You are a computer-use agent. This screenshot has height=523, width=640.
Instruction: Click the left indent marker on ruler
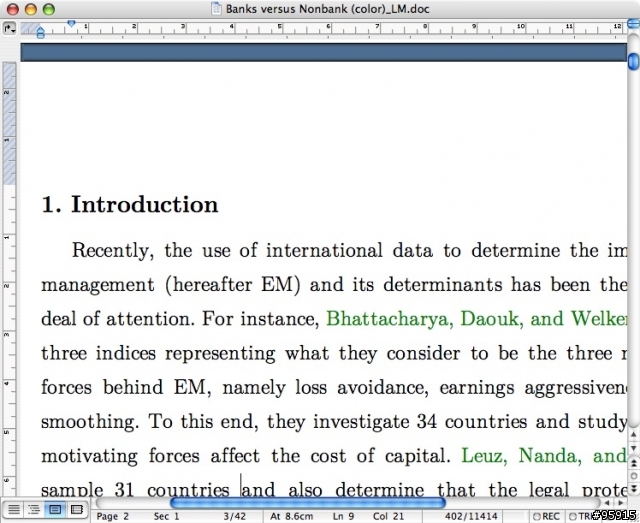(x=40, y=32)
